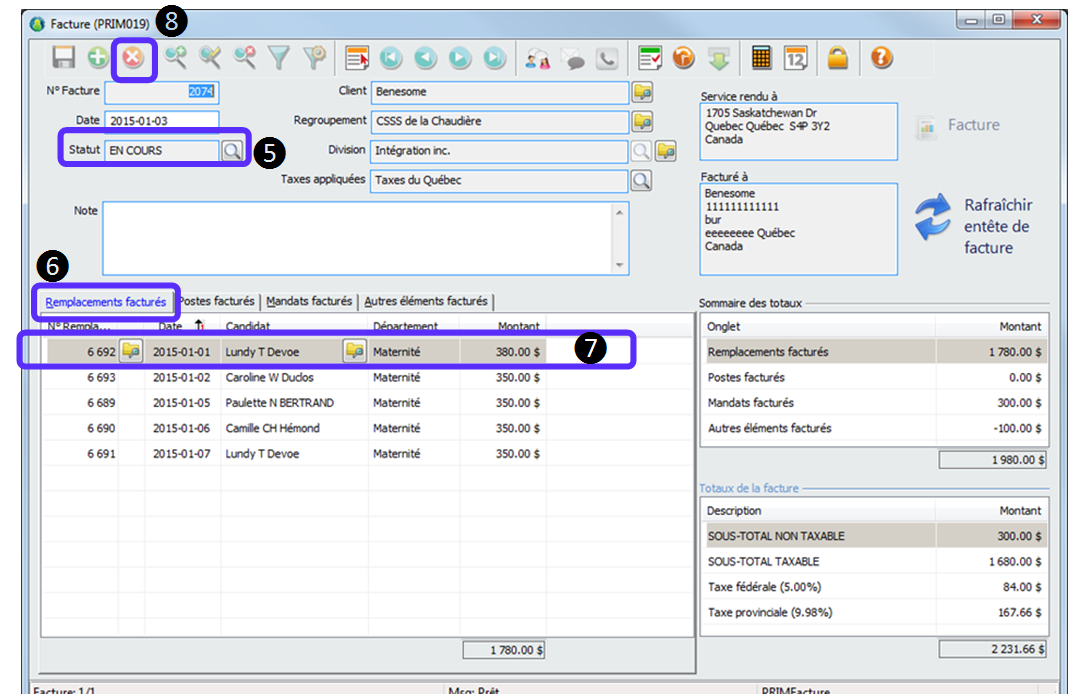Open the Statut lookup magnifier

point(231,151)
